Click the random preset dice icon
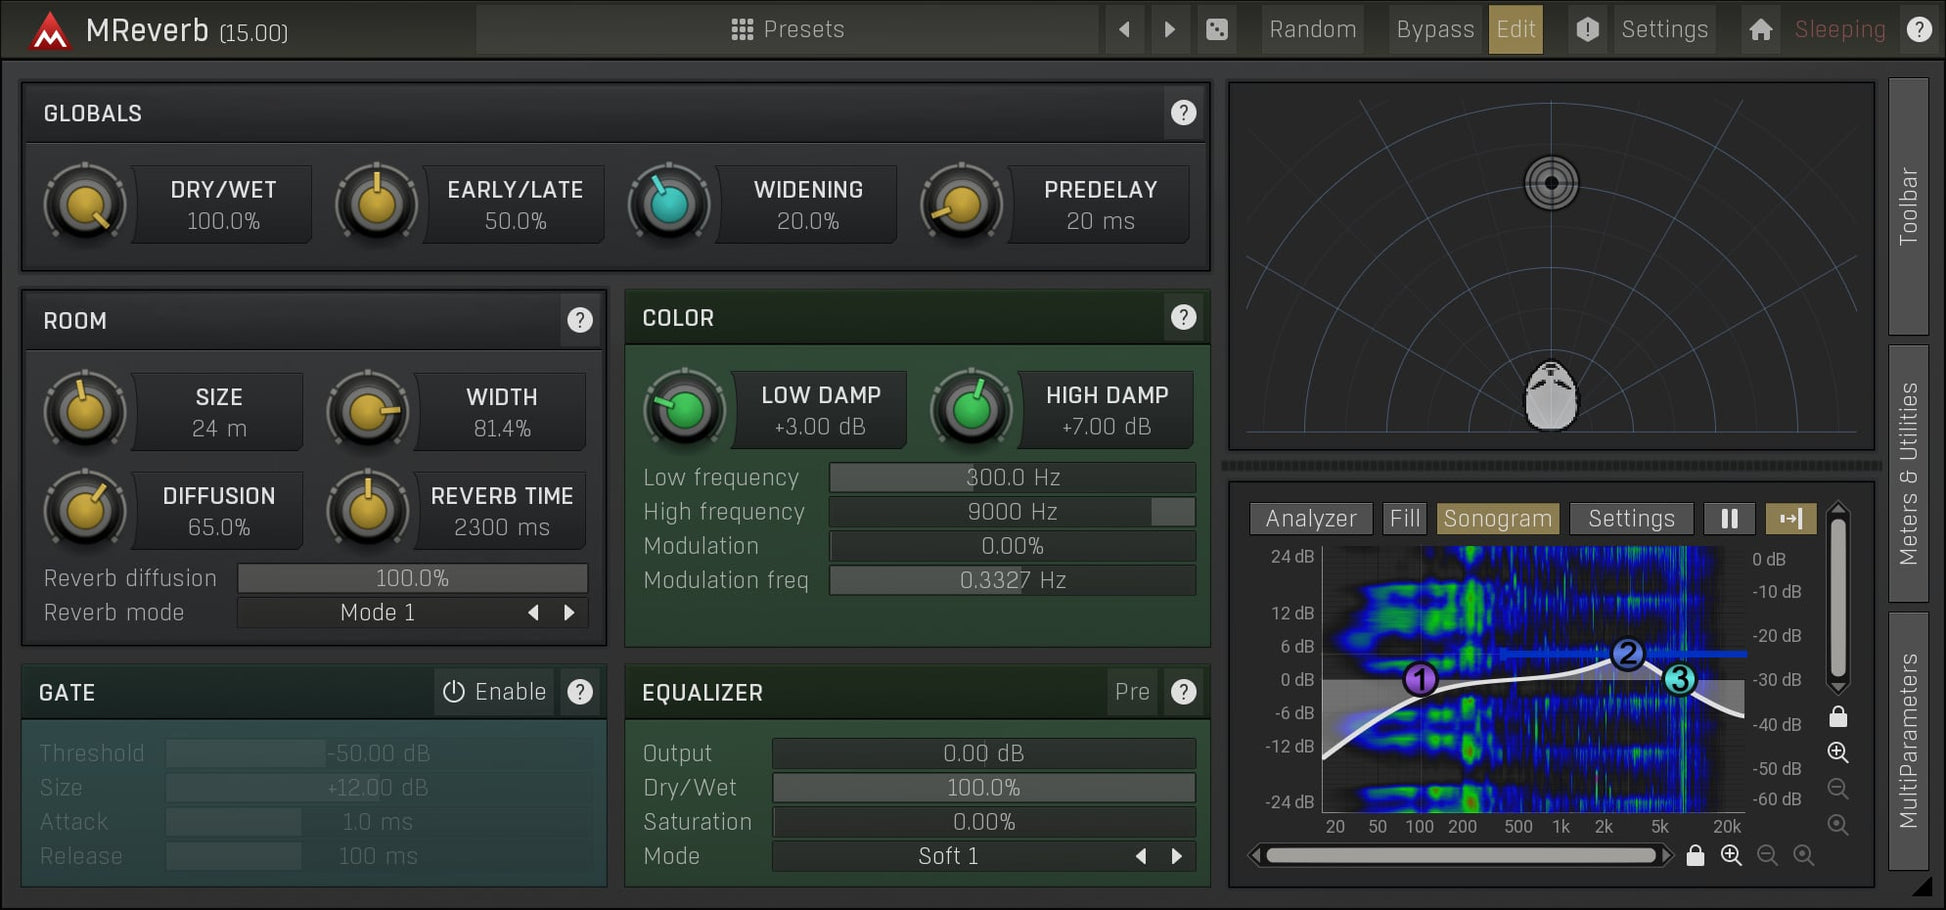The image size is (1946, 910). (1217, 29)
